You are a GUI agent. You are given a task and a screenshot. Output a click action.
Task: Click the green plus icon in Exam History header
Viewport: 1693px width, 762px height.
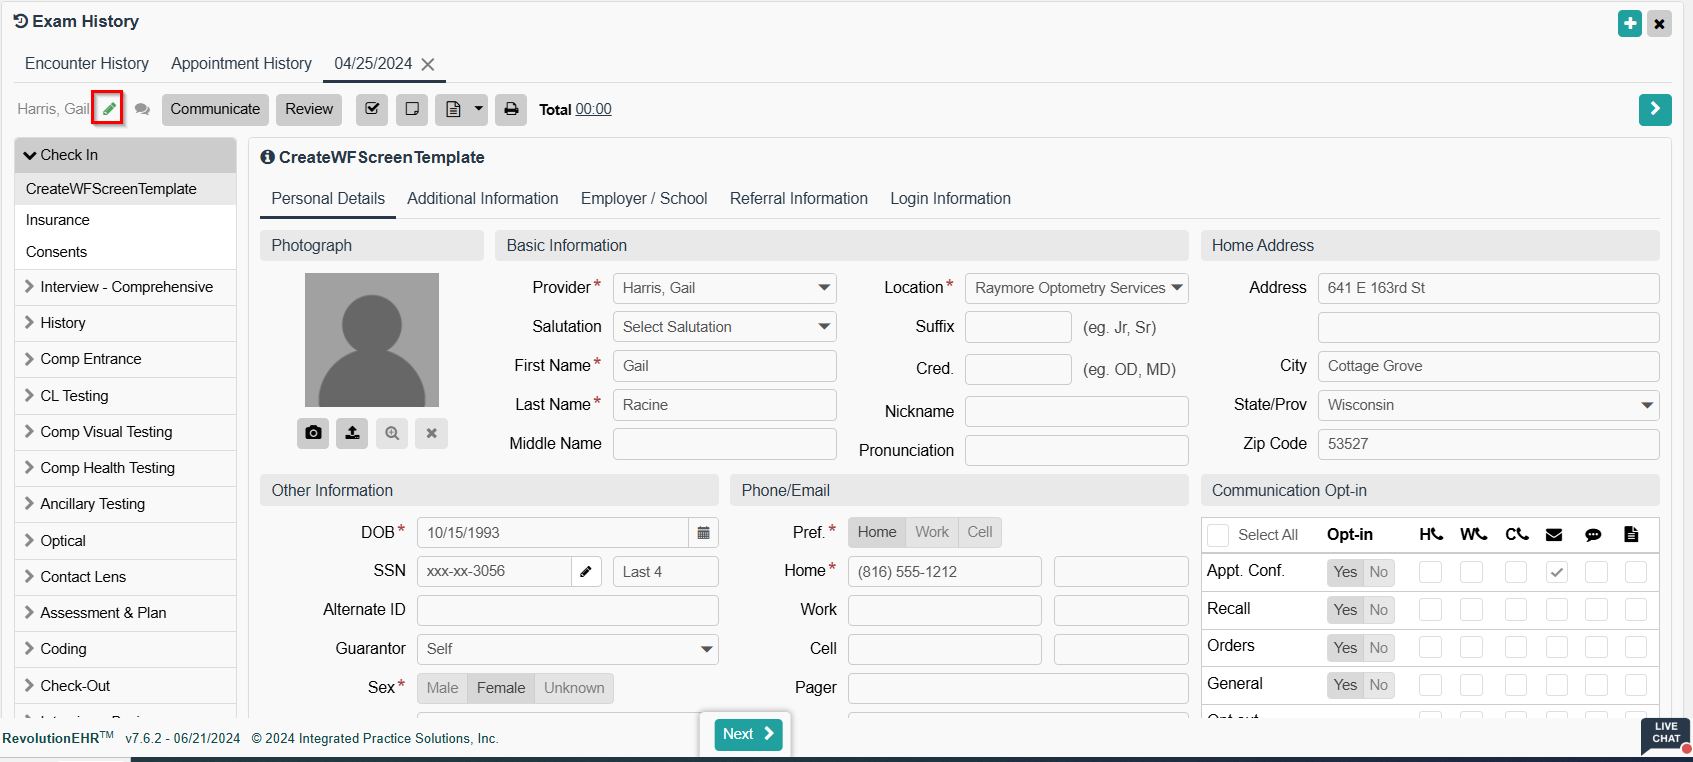coord(1630,23)
